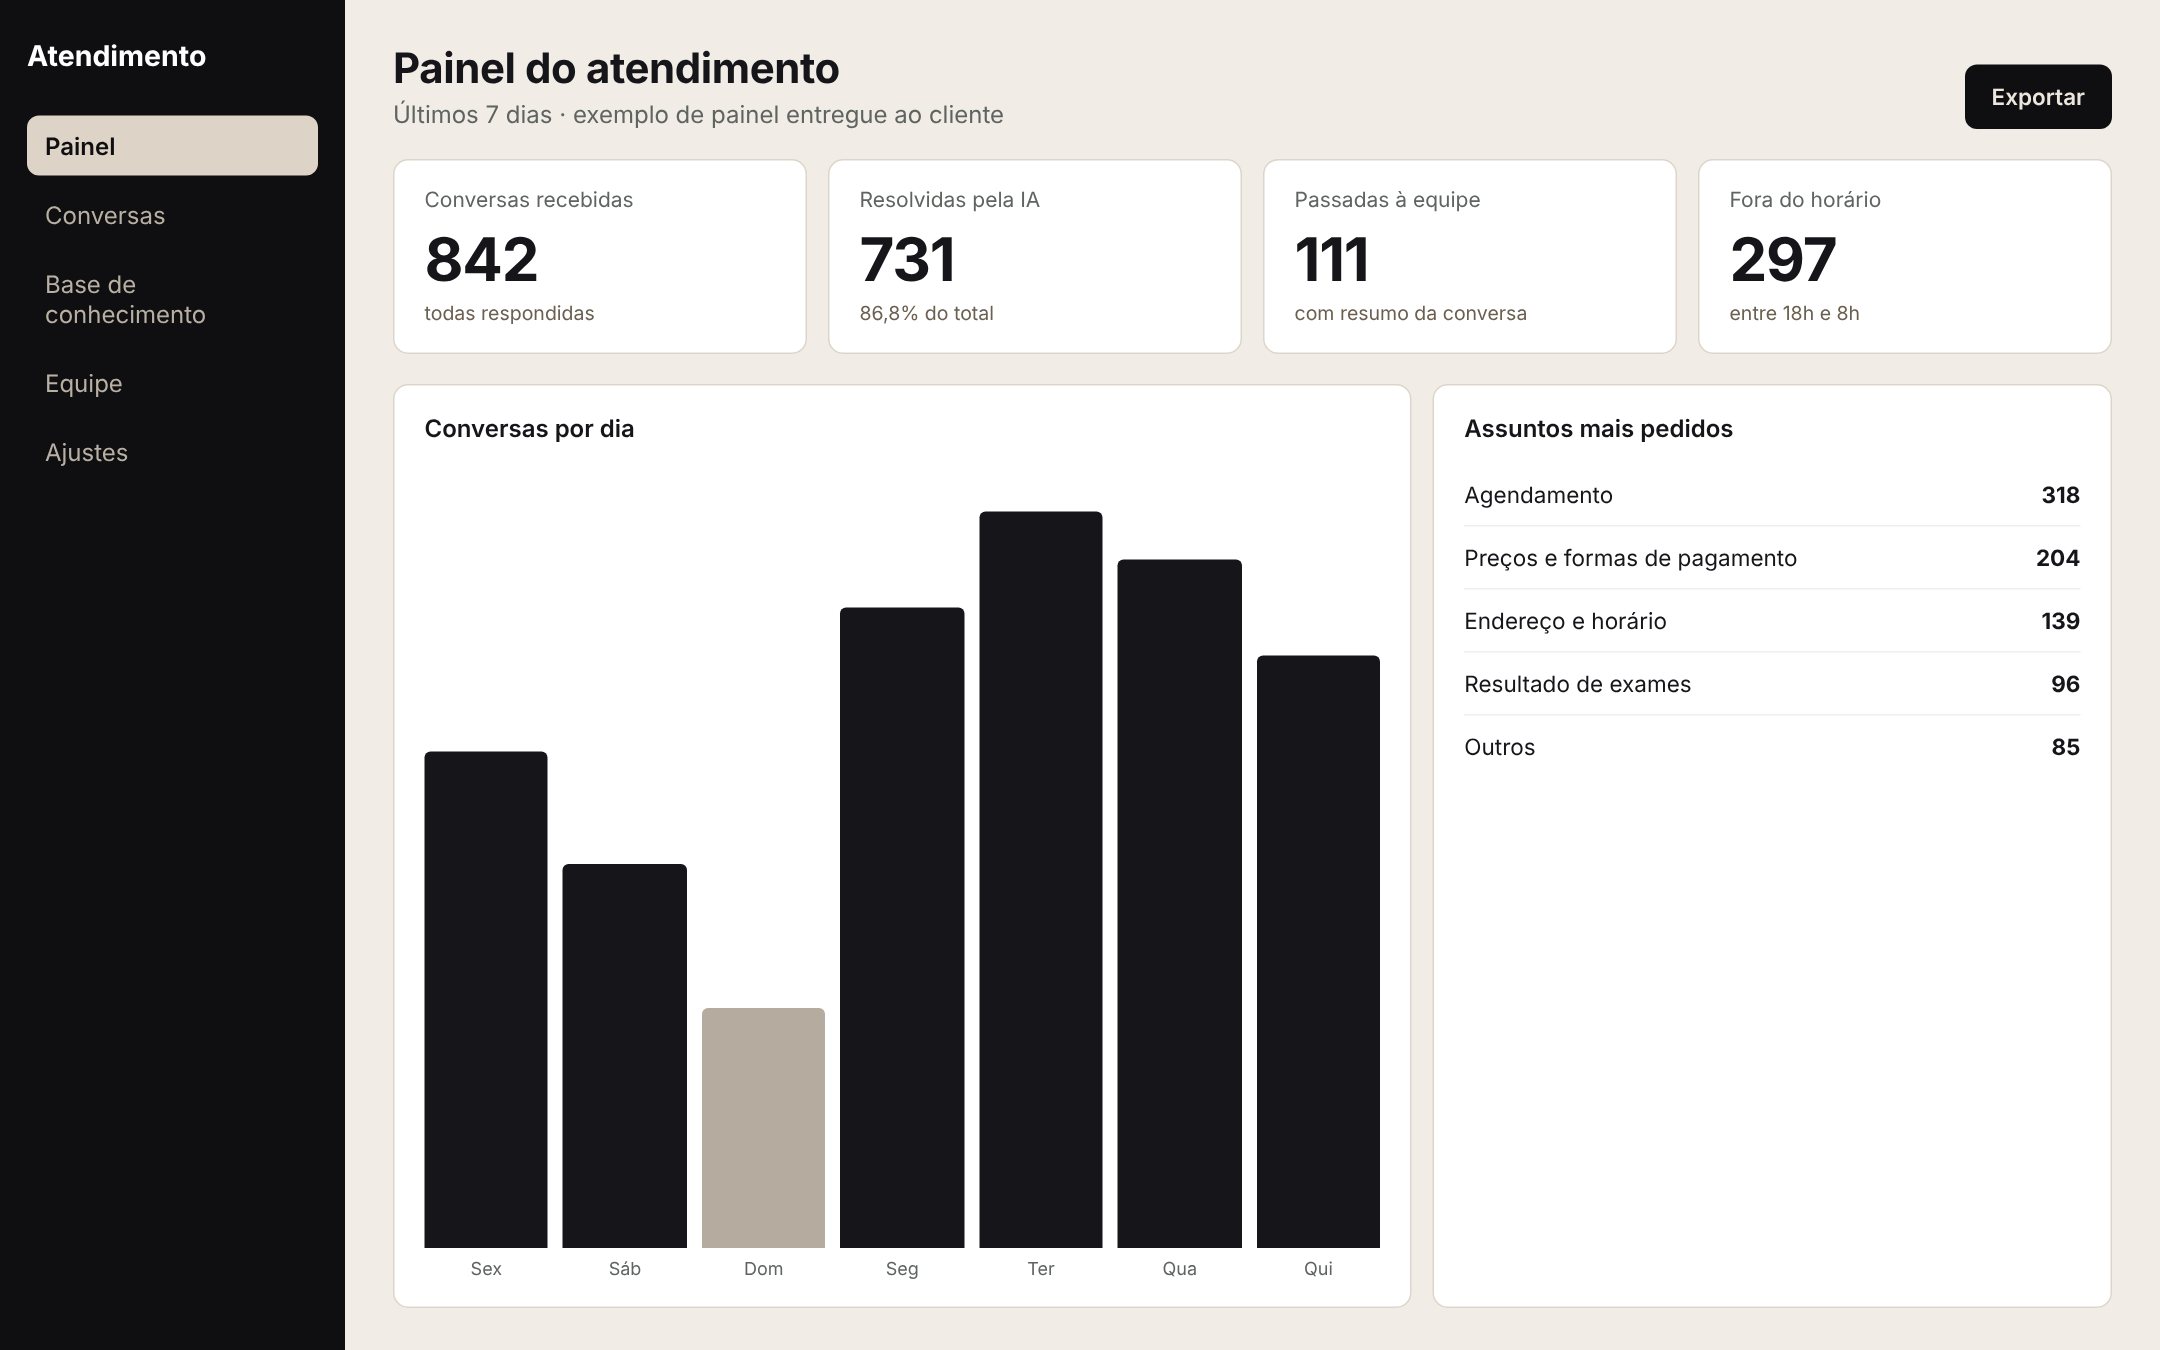Go to Conversas in sidebar
The height and width of the screenshot is (1350, 2160).
pyautogui.click(x=172, y=215)
